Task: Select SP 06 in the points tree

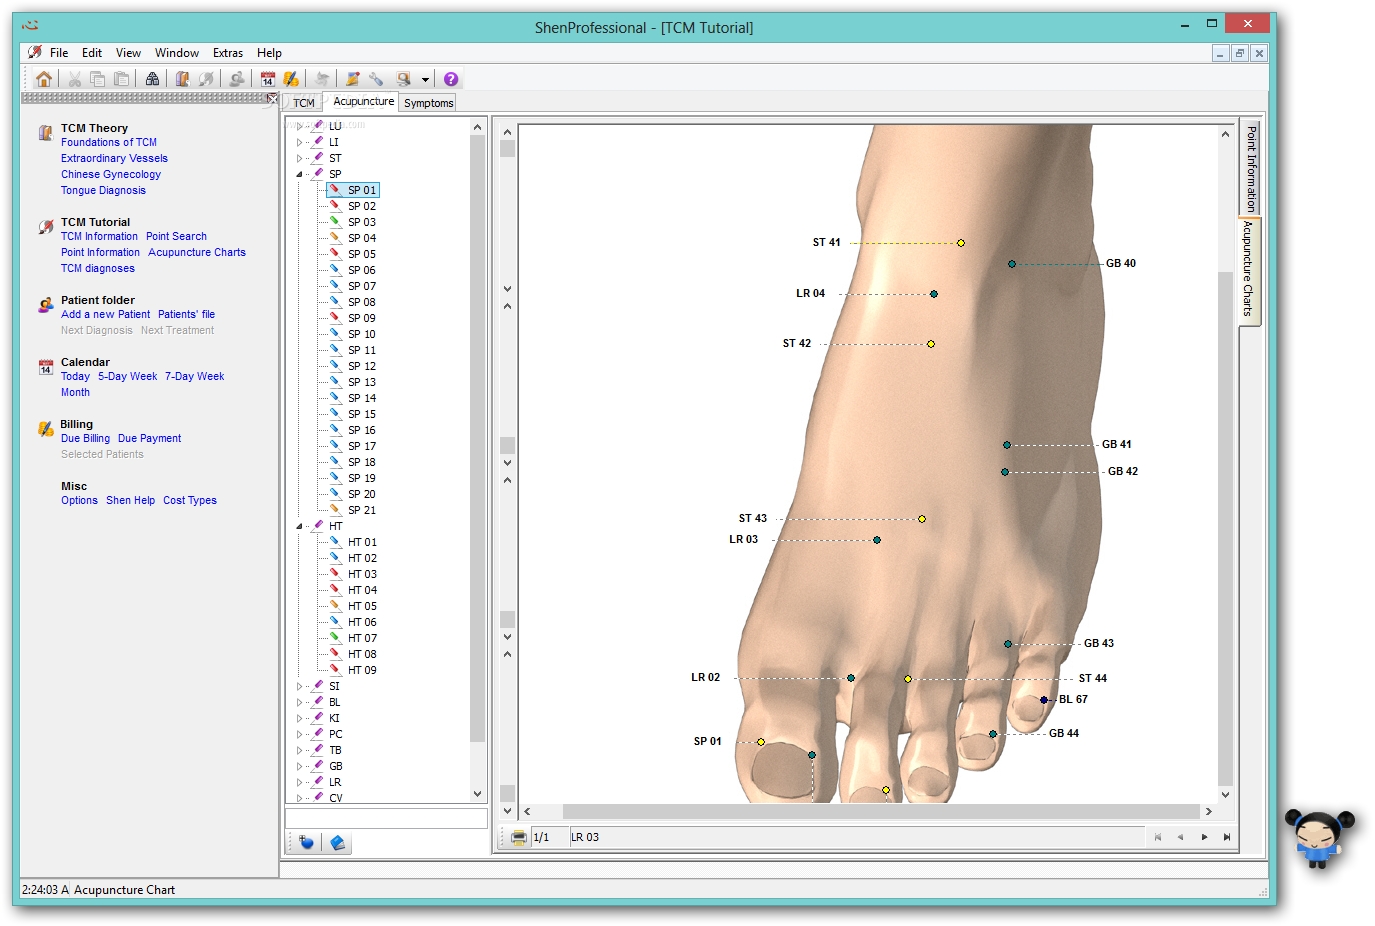Action: (x=362, y=270)
